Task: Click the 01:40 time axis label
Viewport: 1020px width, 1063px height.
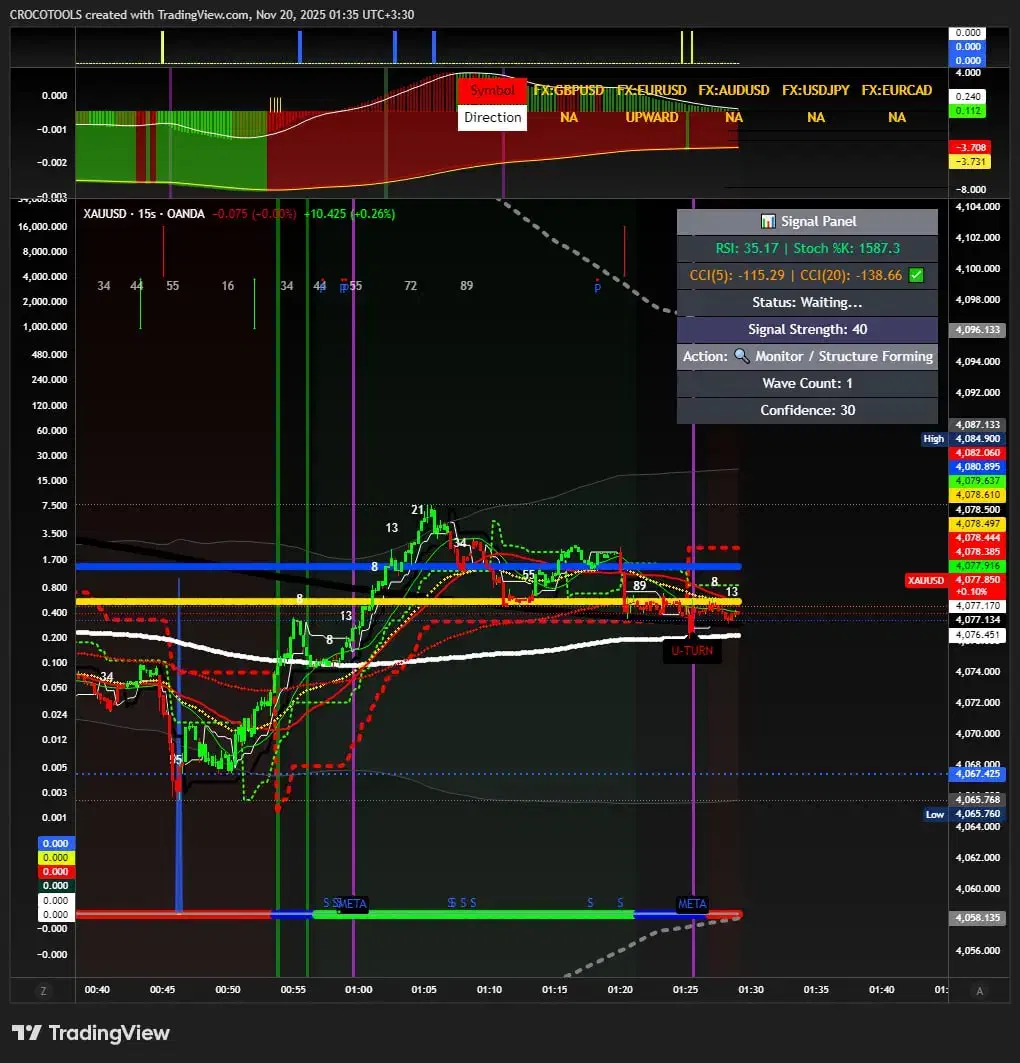Action: click(881, 990)
